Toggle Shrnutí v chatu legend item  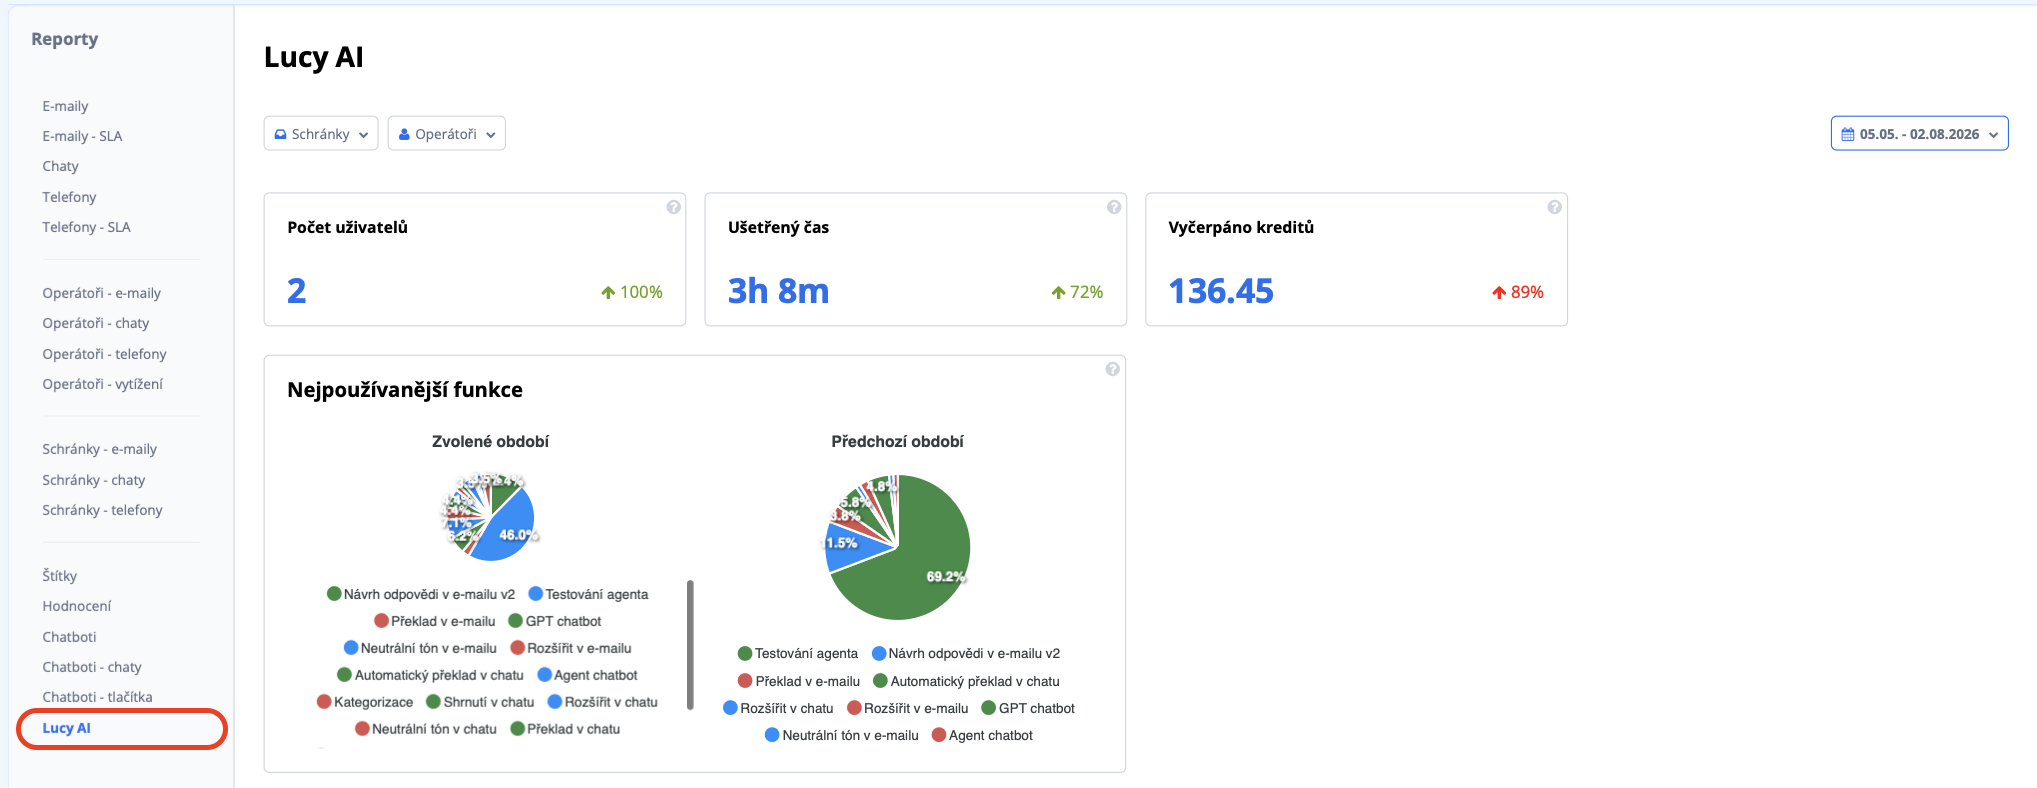(480, 702)
